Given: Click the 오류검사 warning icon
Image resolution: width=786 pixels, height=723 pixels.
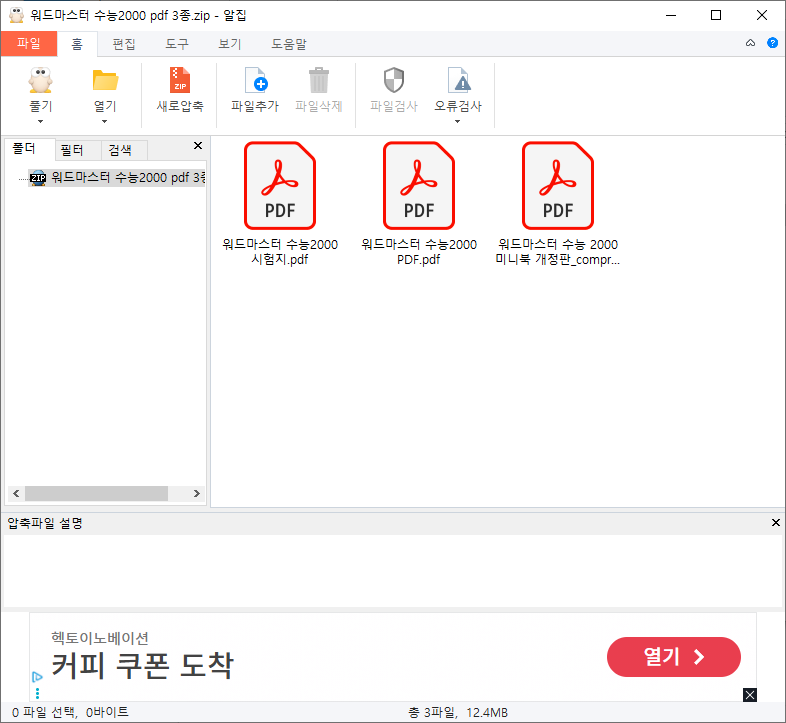Looking at the screenshot, I should point(458,80).
